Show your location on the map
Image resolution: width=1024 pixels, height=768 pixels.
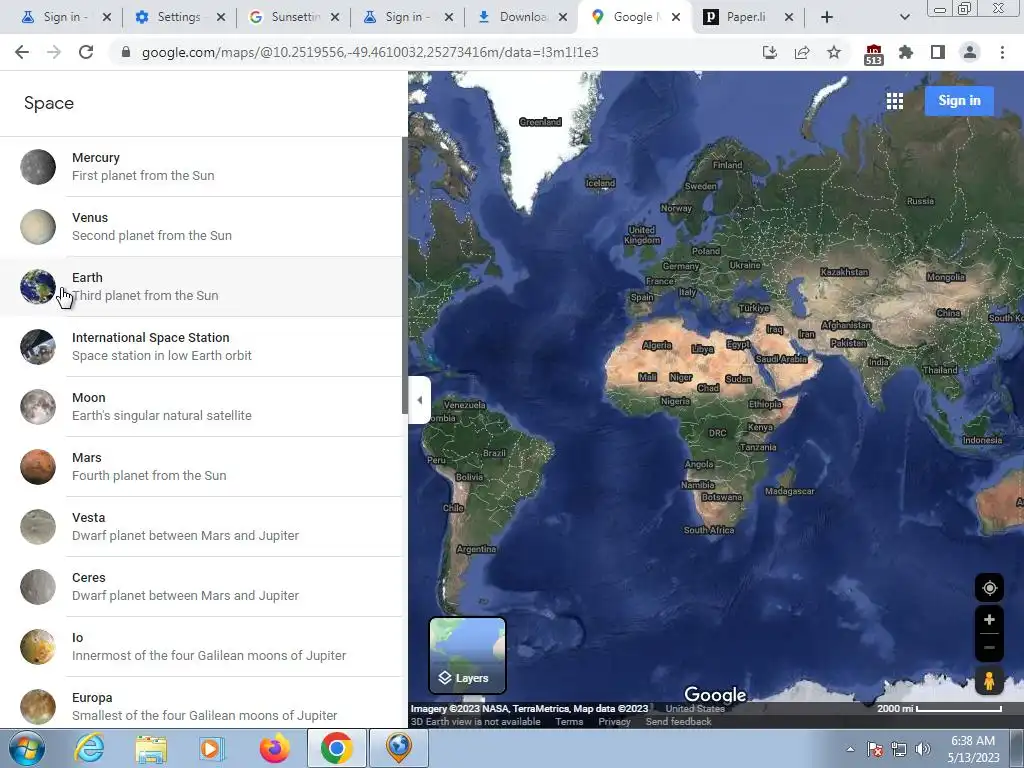pyautogui.click(x=989, y=588)
